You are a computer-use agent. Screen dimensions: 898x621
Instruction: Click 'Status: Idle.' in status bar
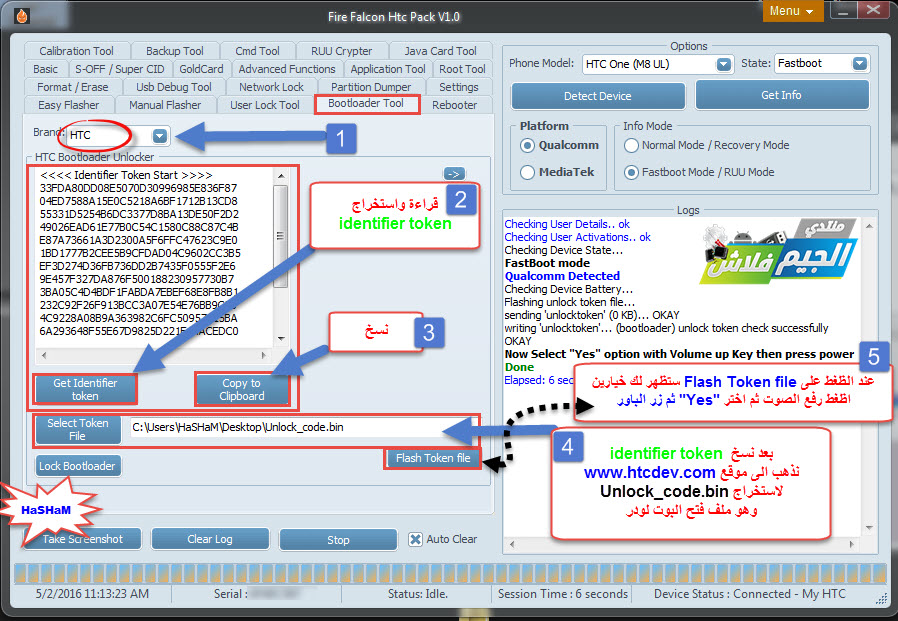click(418, 594)
